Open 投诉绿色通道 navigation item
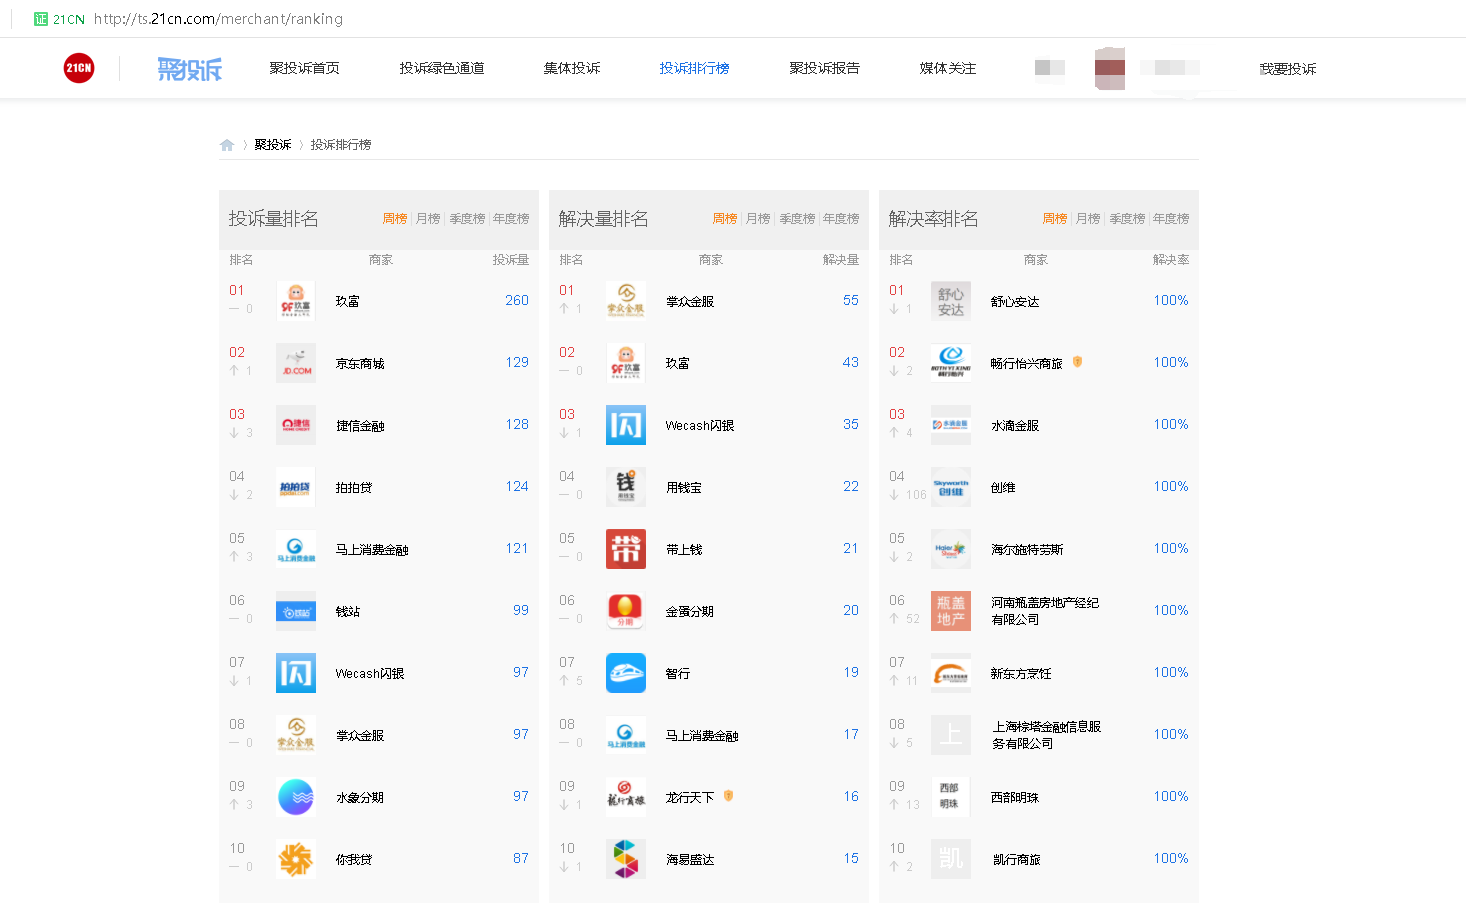This screenshot has height=903, width=1466. tap(442, 68)
